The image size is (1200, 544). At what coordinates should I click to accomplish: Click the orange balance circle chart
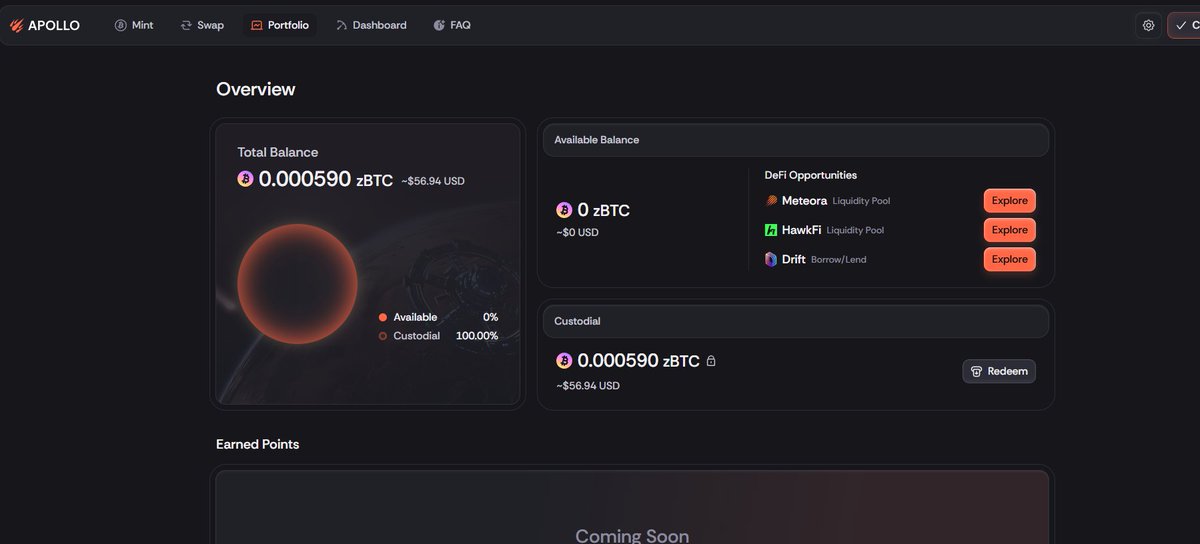pos(297,285)
